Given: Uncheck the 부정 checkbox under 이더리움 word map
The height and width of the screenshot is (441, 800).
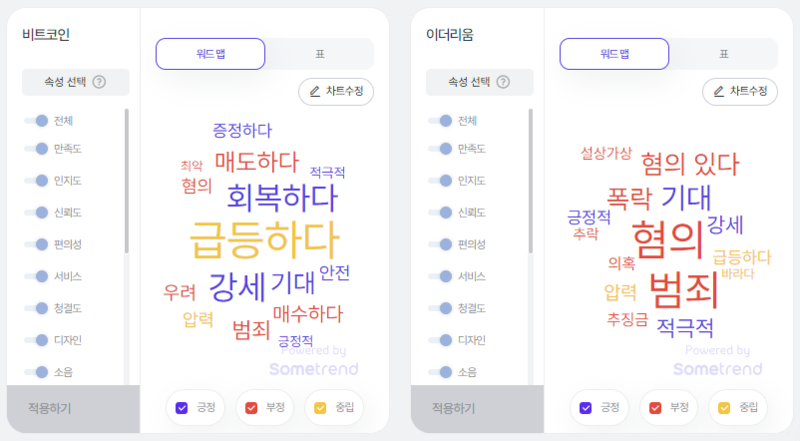Looking at the screenshot, I should pos(655,408).
